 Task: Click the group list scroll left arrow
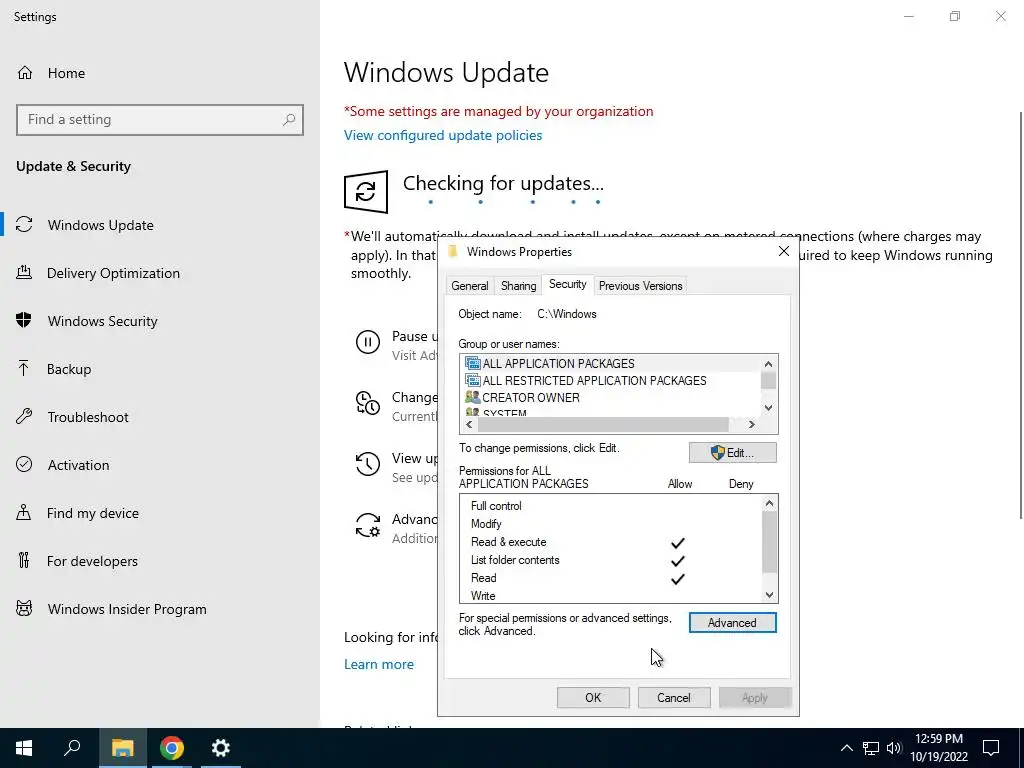[469, 424]
